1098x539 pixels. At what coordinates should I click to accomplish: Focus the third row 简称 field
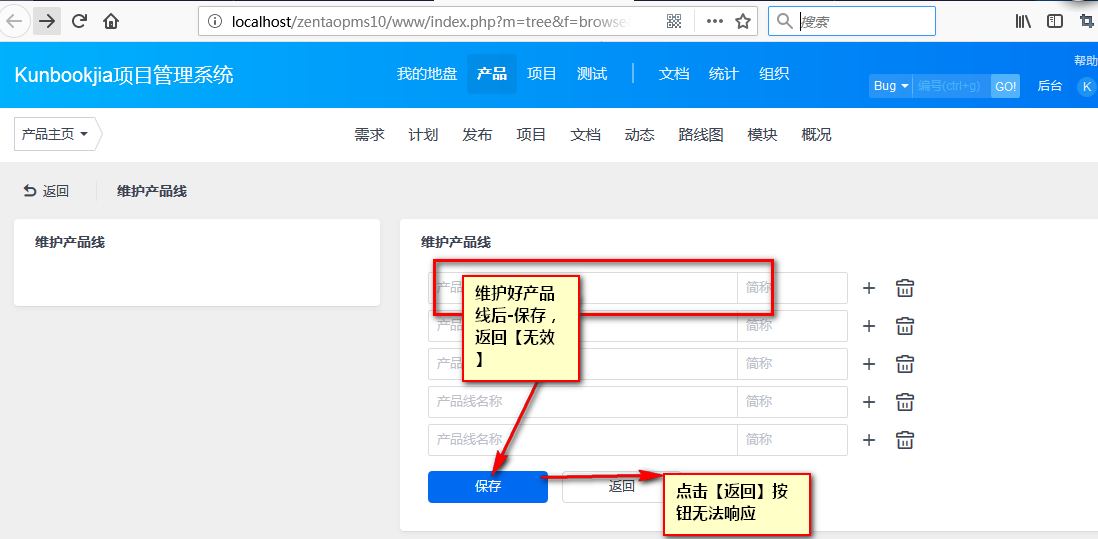pyautogui.click(x=792, y=364)
